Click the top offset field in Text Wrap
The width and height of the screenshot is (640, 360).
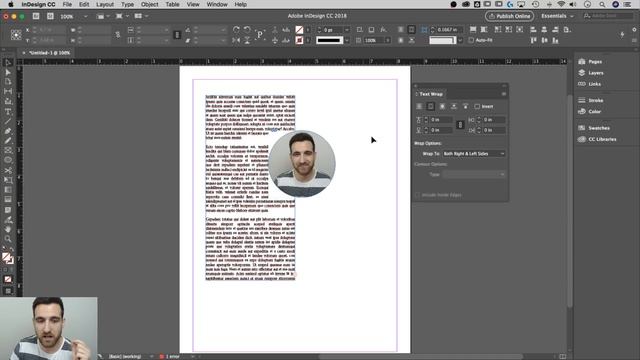coord(442,120)
